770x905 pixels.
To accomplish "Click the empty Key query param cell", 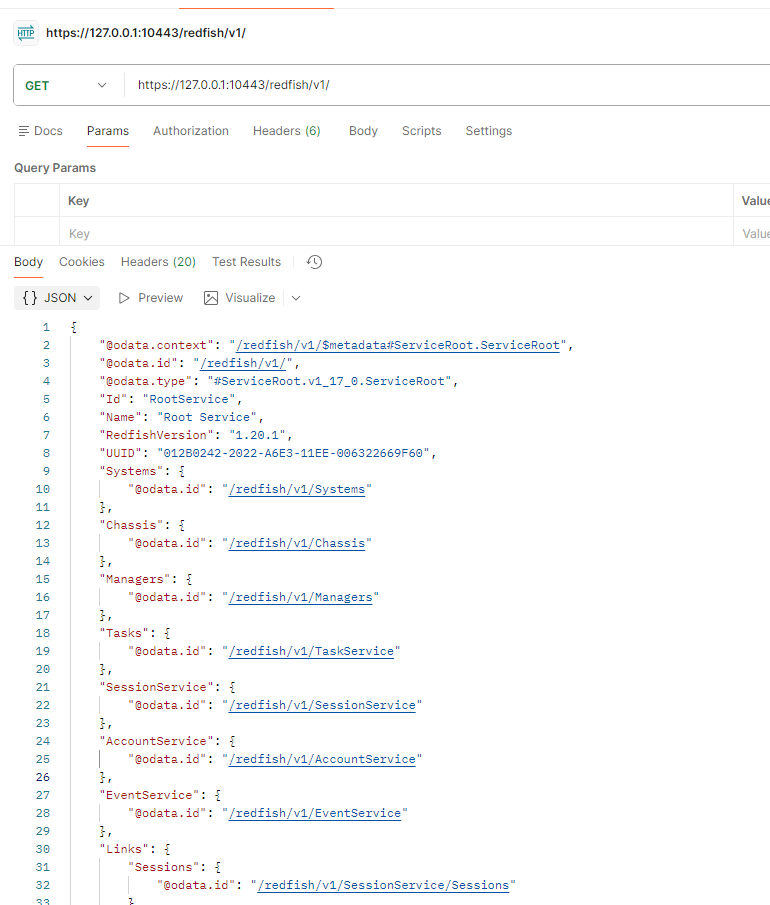I will point(395,234).
